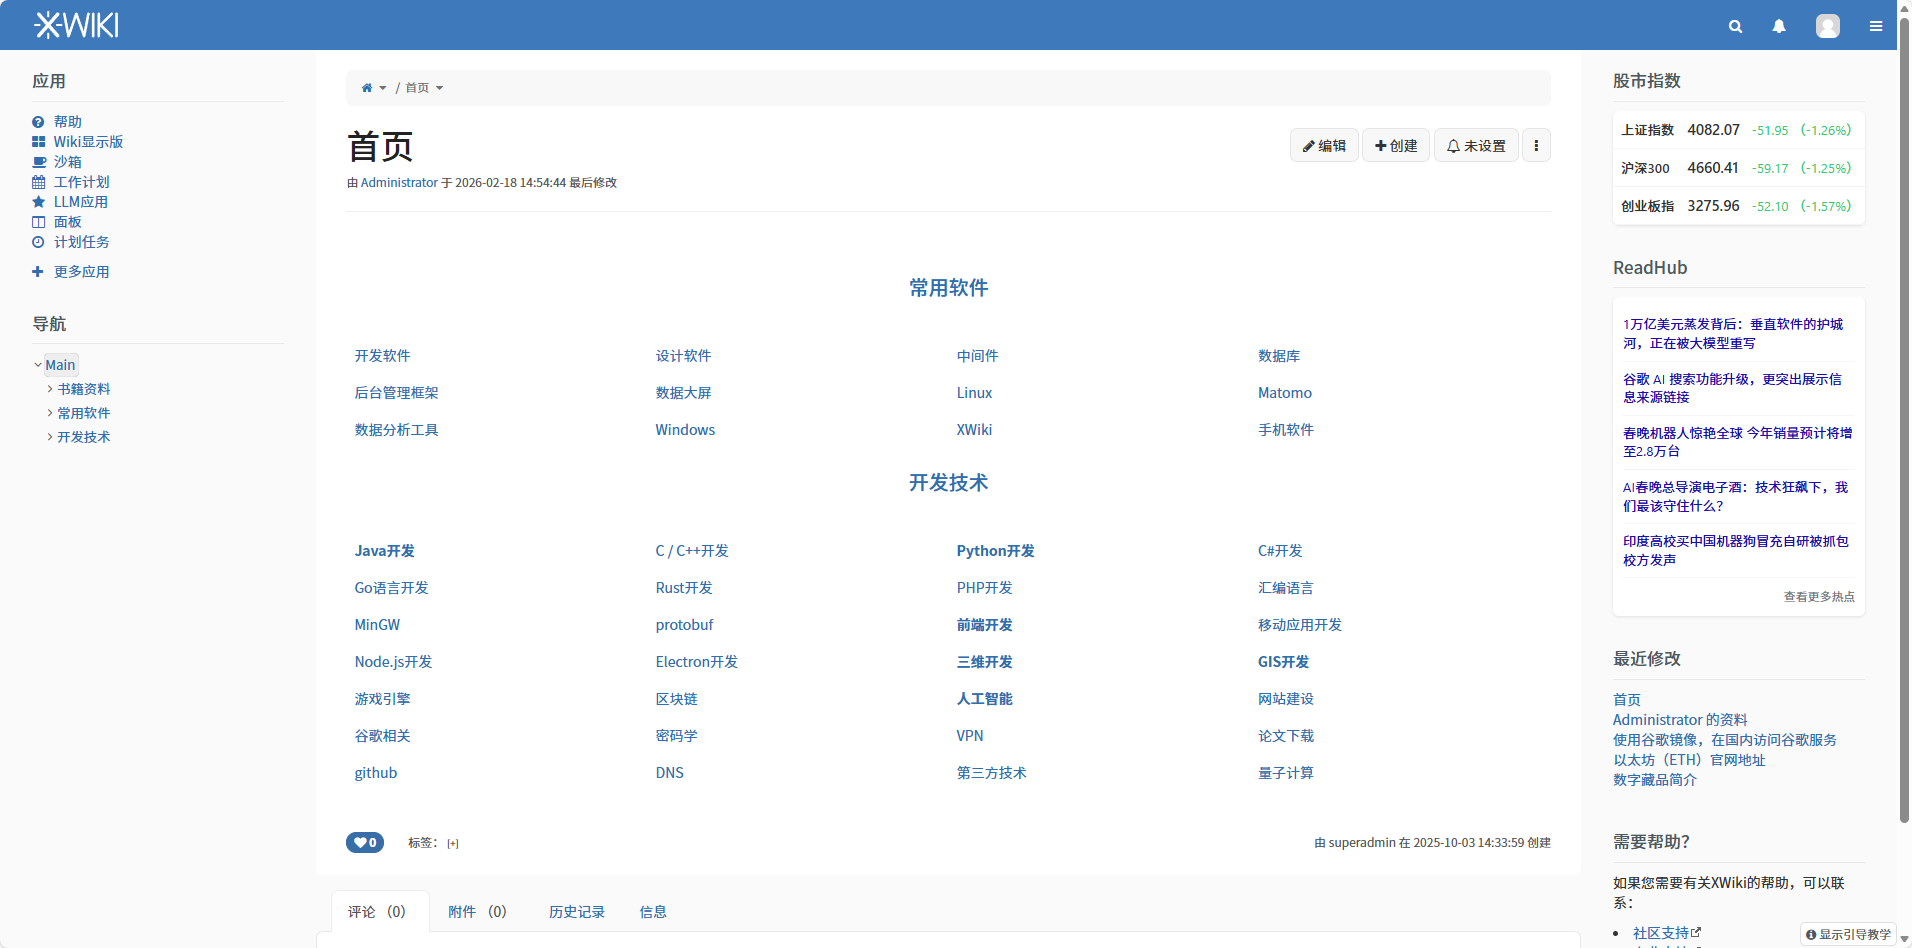Click the home icon in breadcrumb
This screenshot has height=948, width=1912.
(x=367, y=88)
